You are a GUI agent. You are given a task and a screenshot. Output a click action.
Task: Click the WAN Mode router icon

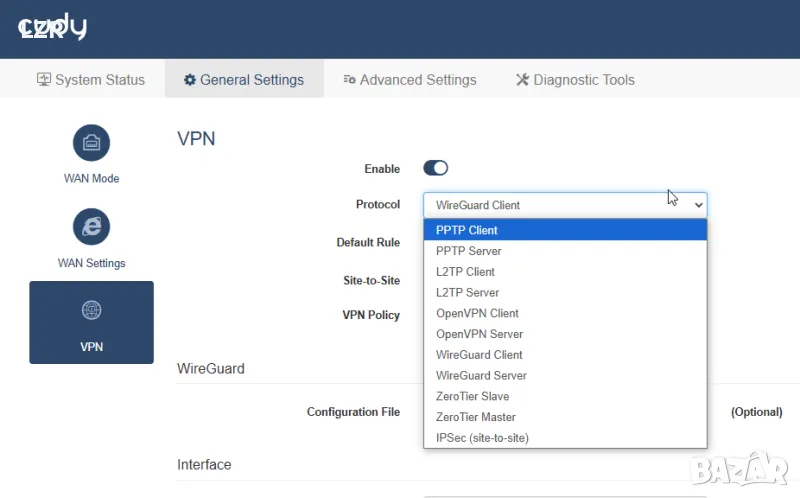click(x=91, y=142)
